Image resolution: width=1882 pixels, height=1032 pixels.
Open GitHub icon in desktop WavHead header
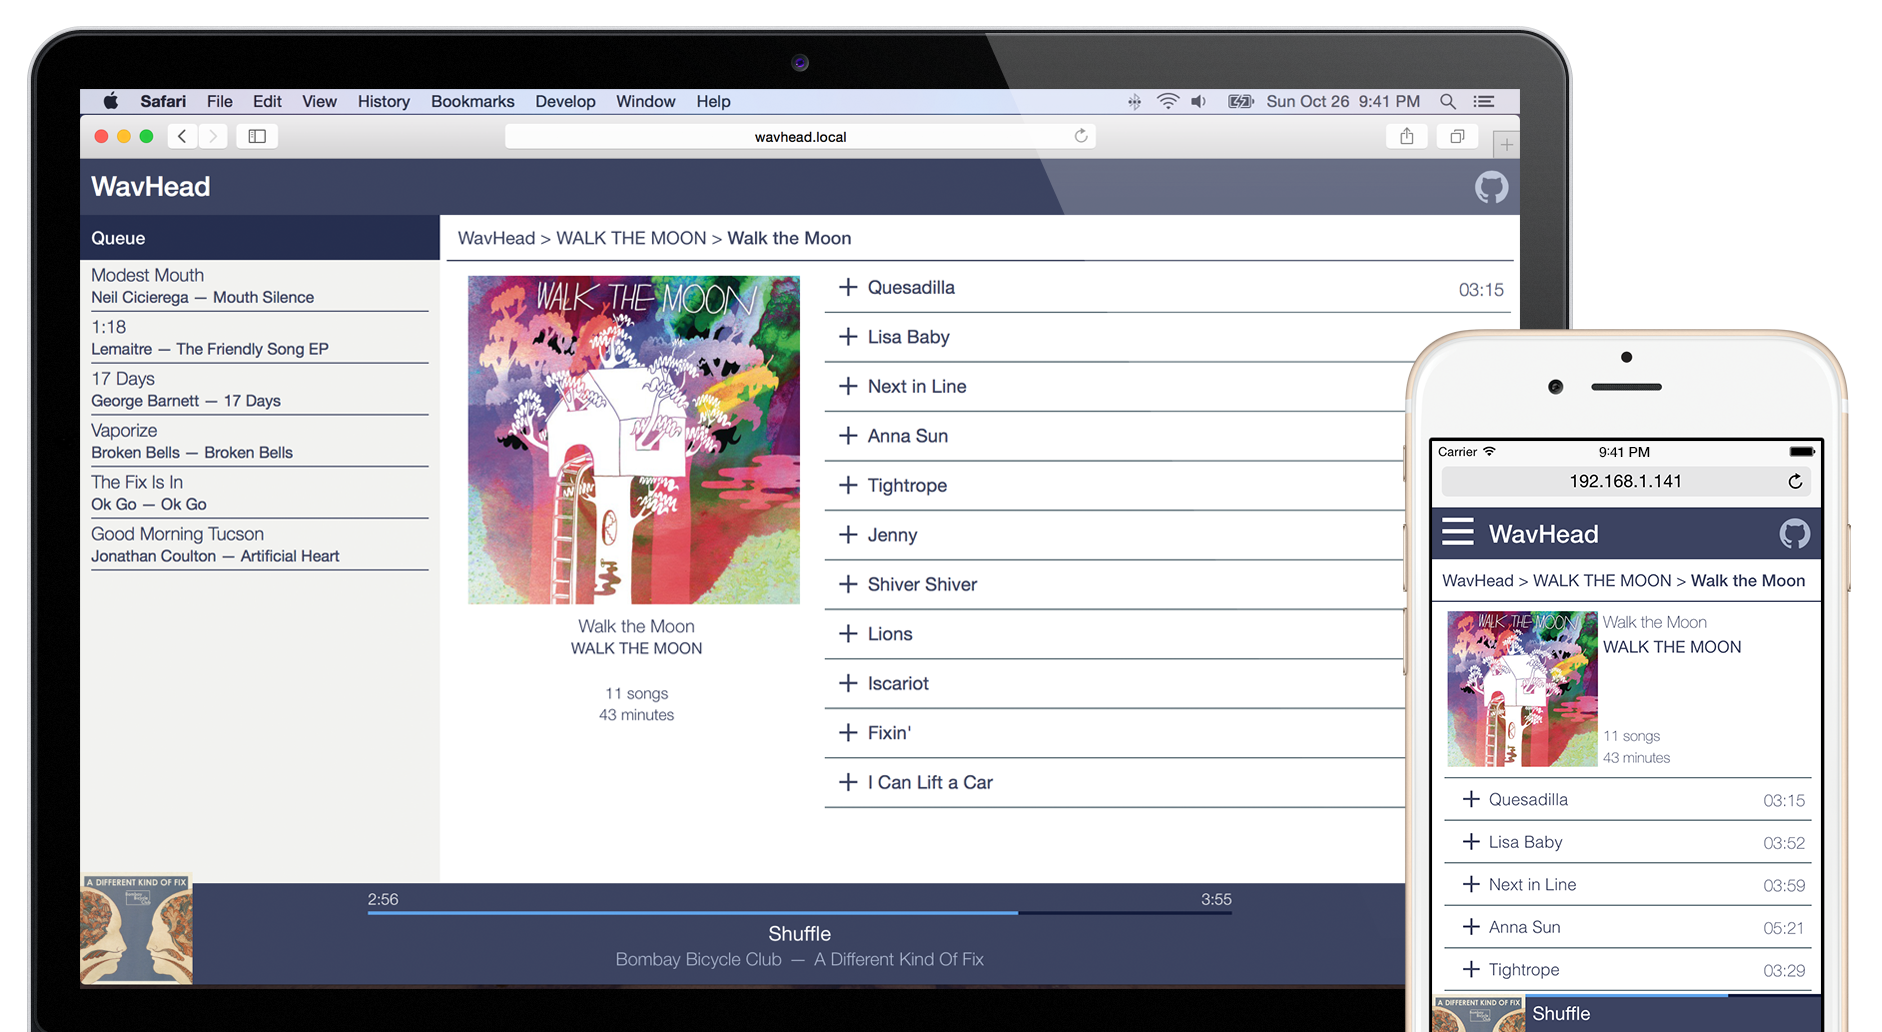[x=1491, y=187]
